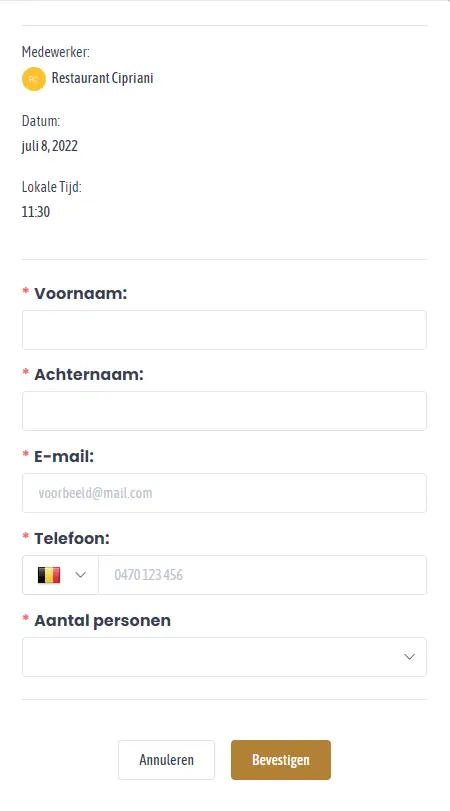Image resolution: width=450 pixels, height=811 pixels.
Task: Click the E-mail label
Action: tap(64, 456)
